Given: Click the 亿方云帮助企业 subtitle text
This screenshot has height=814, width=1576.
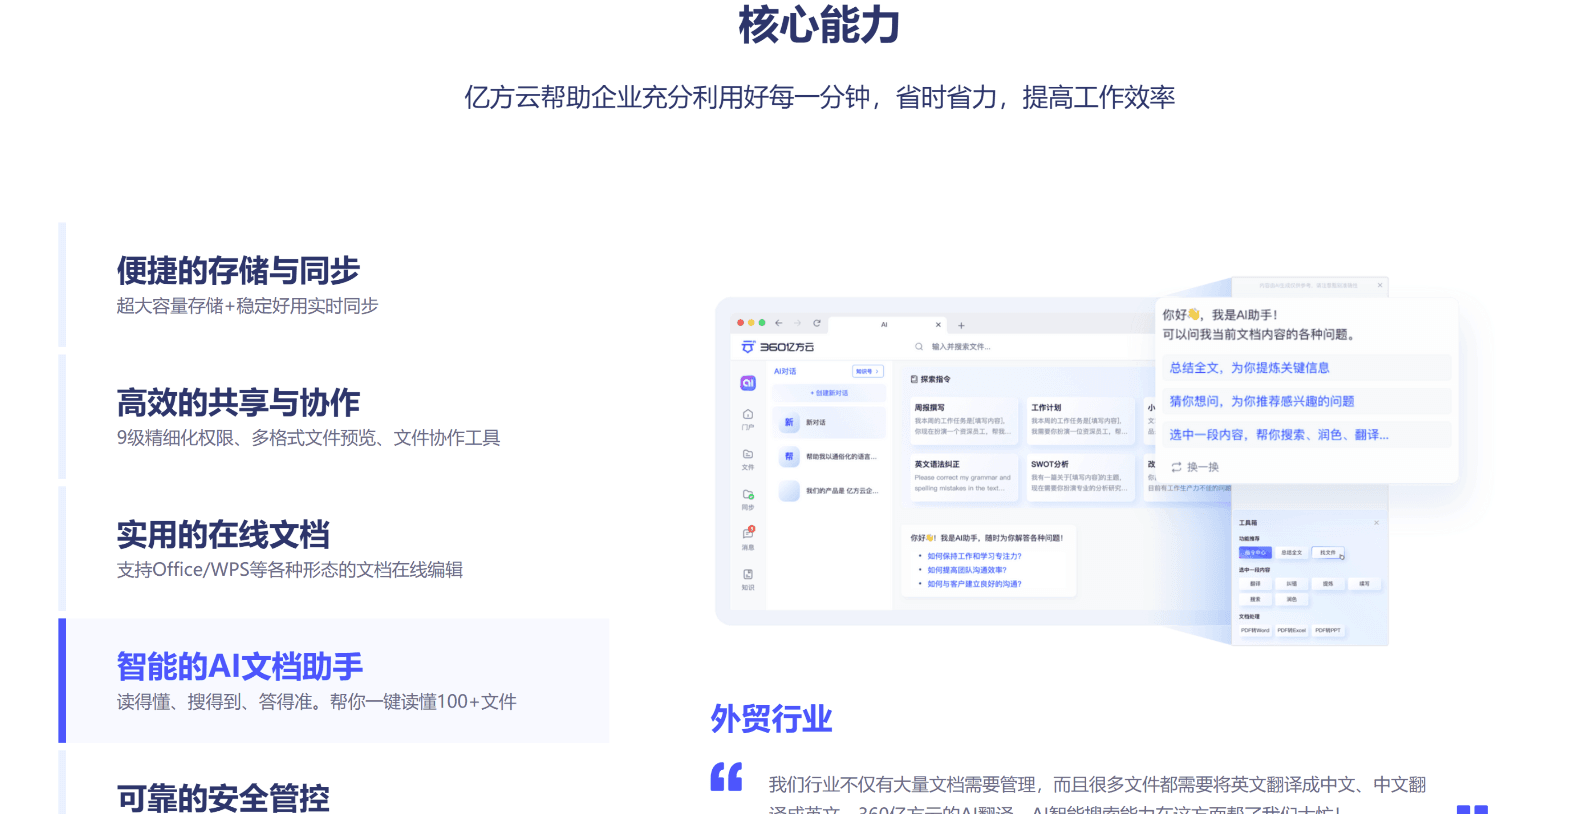Looking at the screenshot, I should point(819,97).
